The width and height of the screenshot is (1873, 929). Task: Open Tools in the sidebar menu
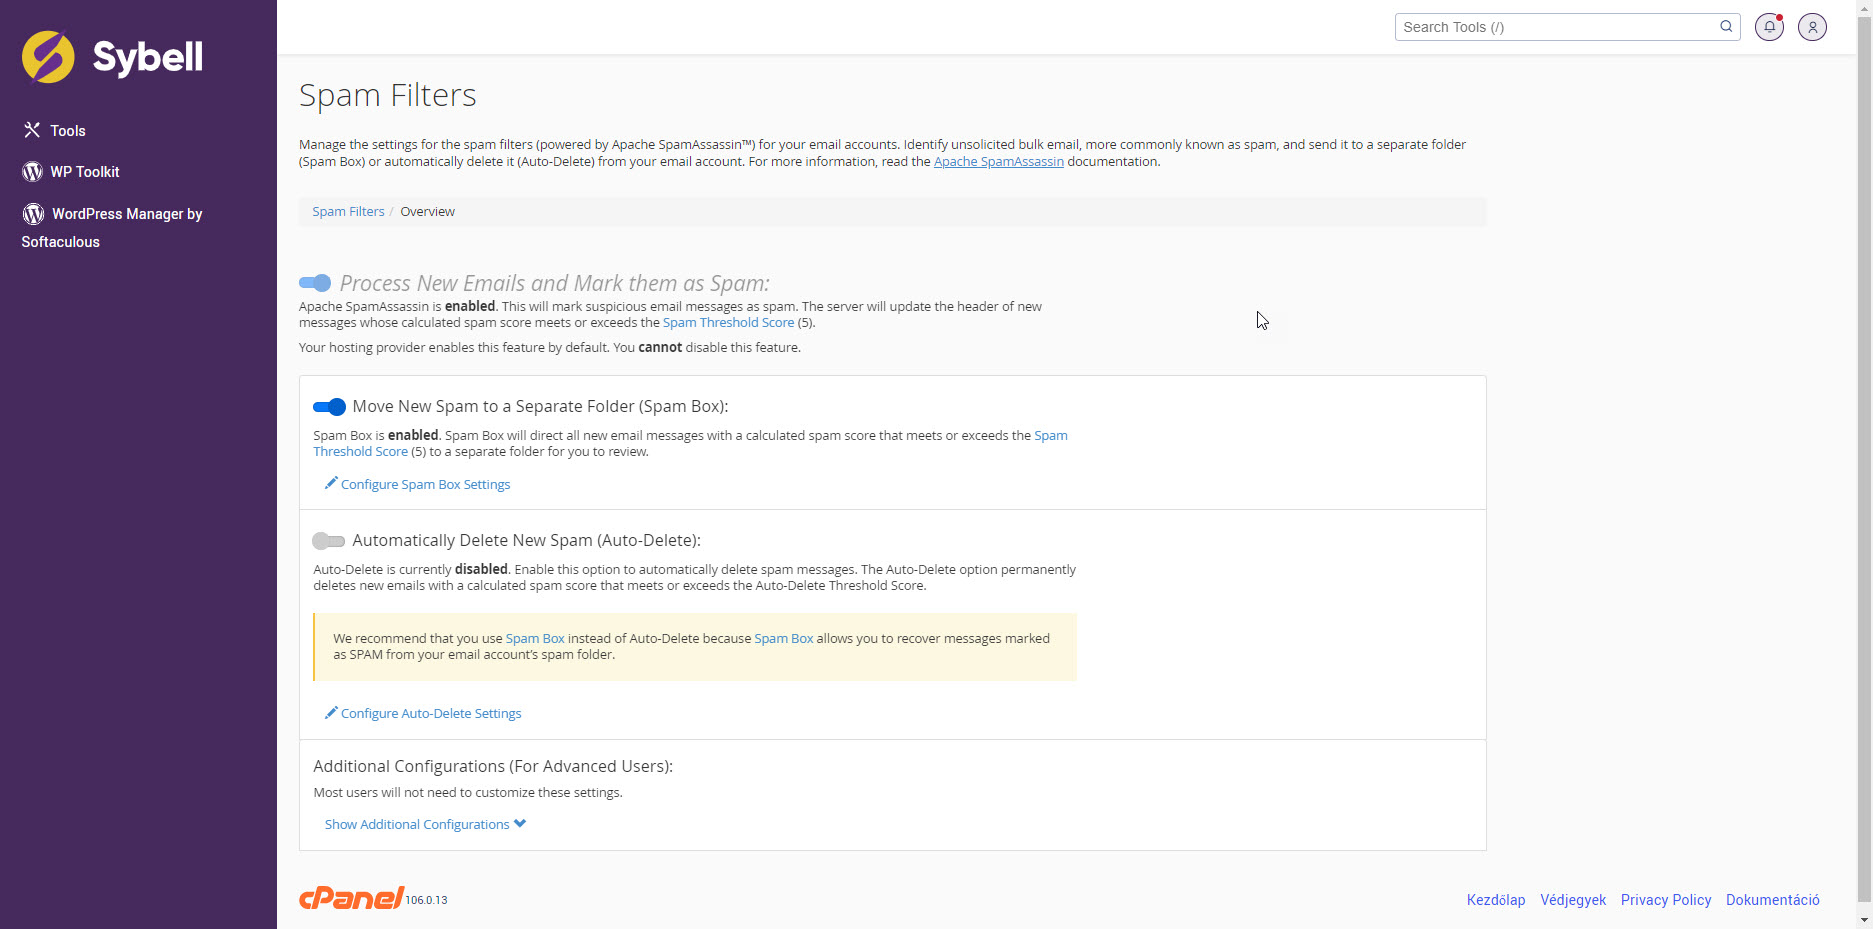(x=68, y=131)
